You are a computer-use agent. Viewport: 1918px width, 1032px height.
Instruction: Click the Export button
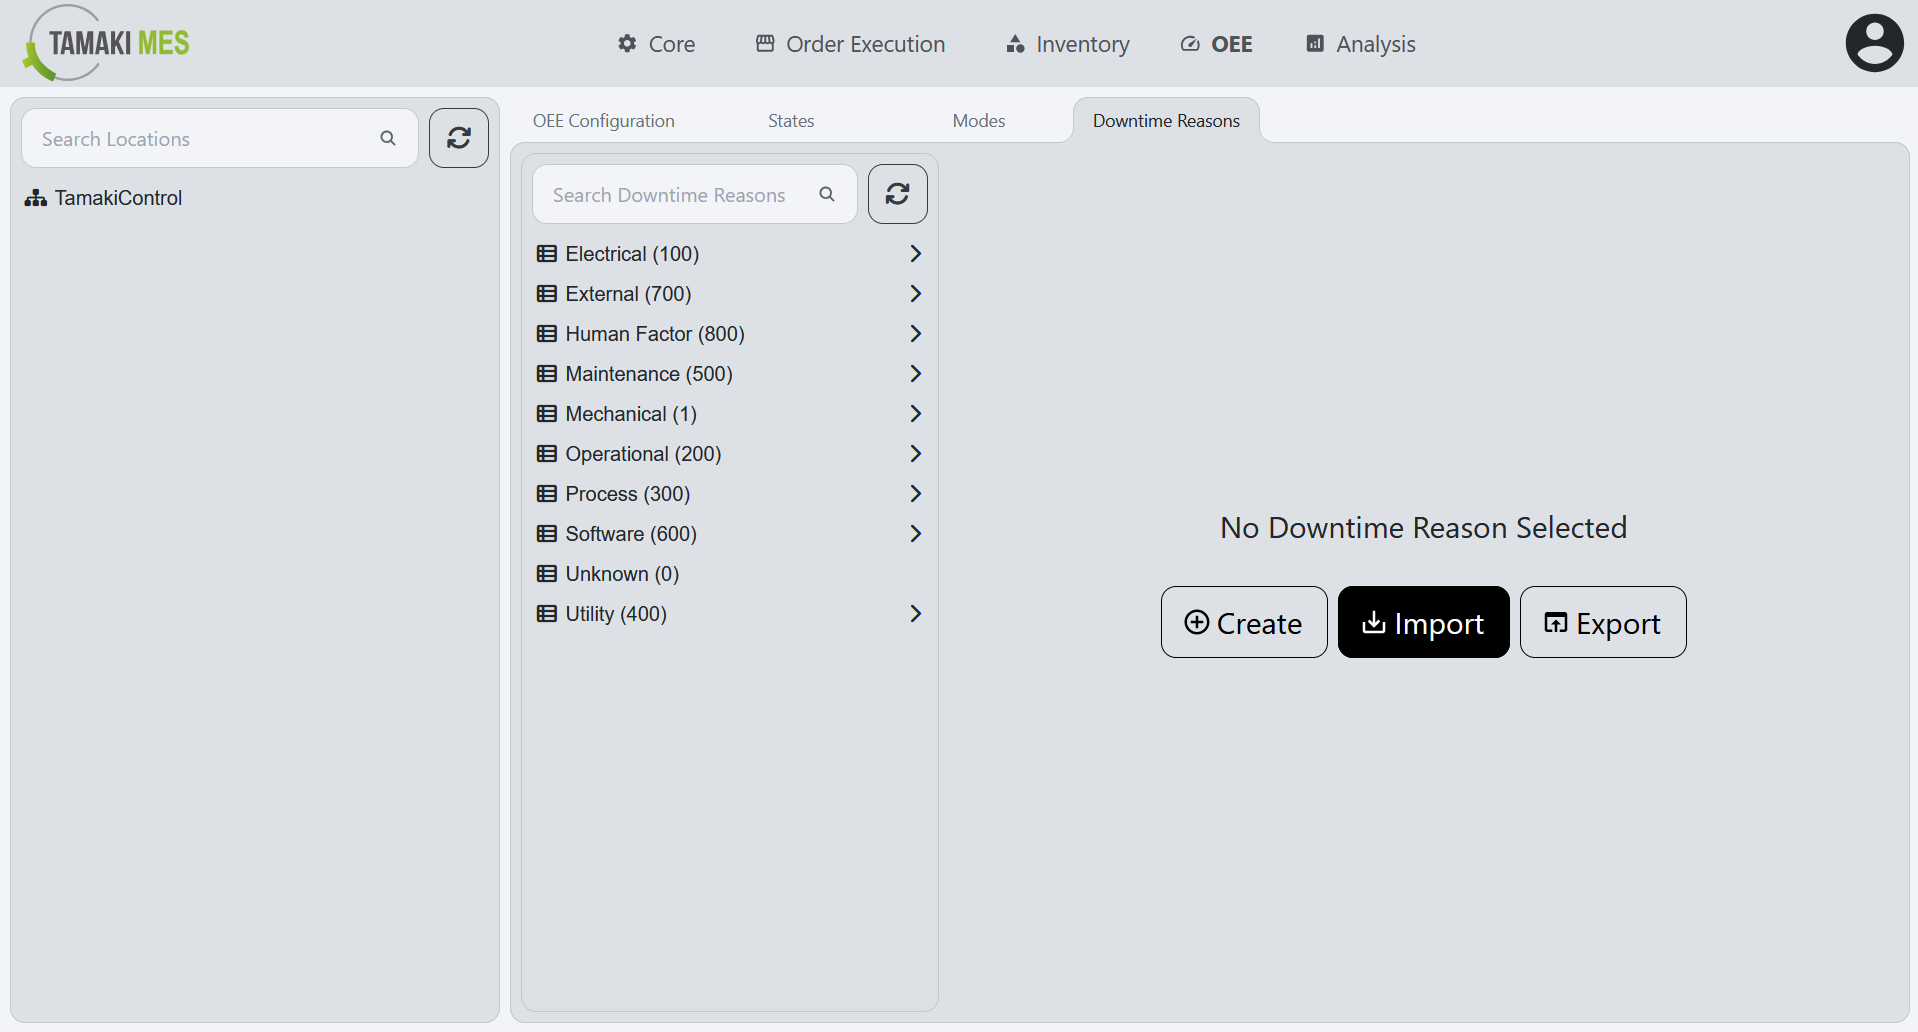click(x=1602, y=622)
